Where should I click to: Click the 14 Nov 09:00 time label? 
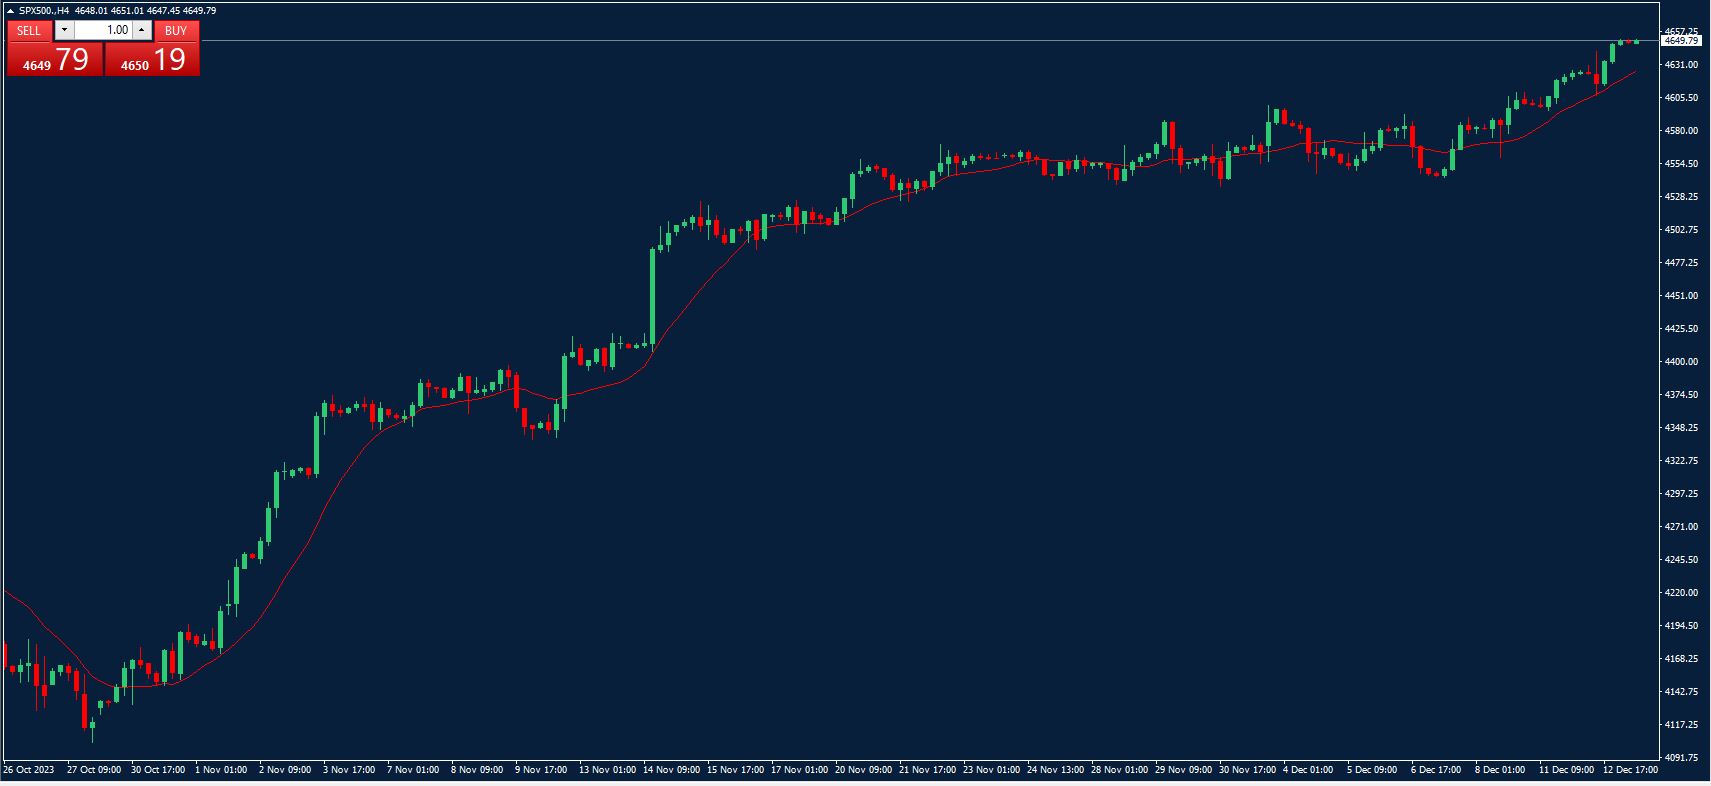pyautogui.click(x=671, y=770)
